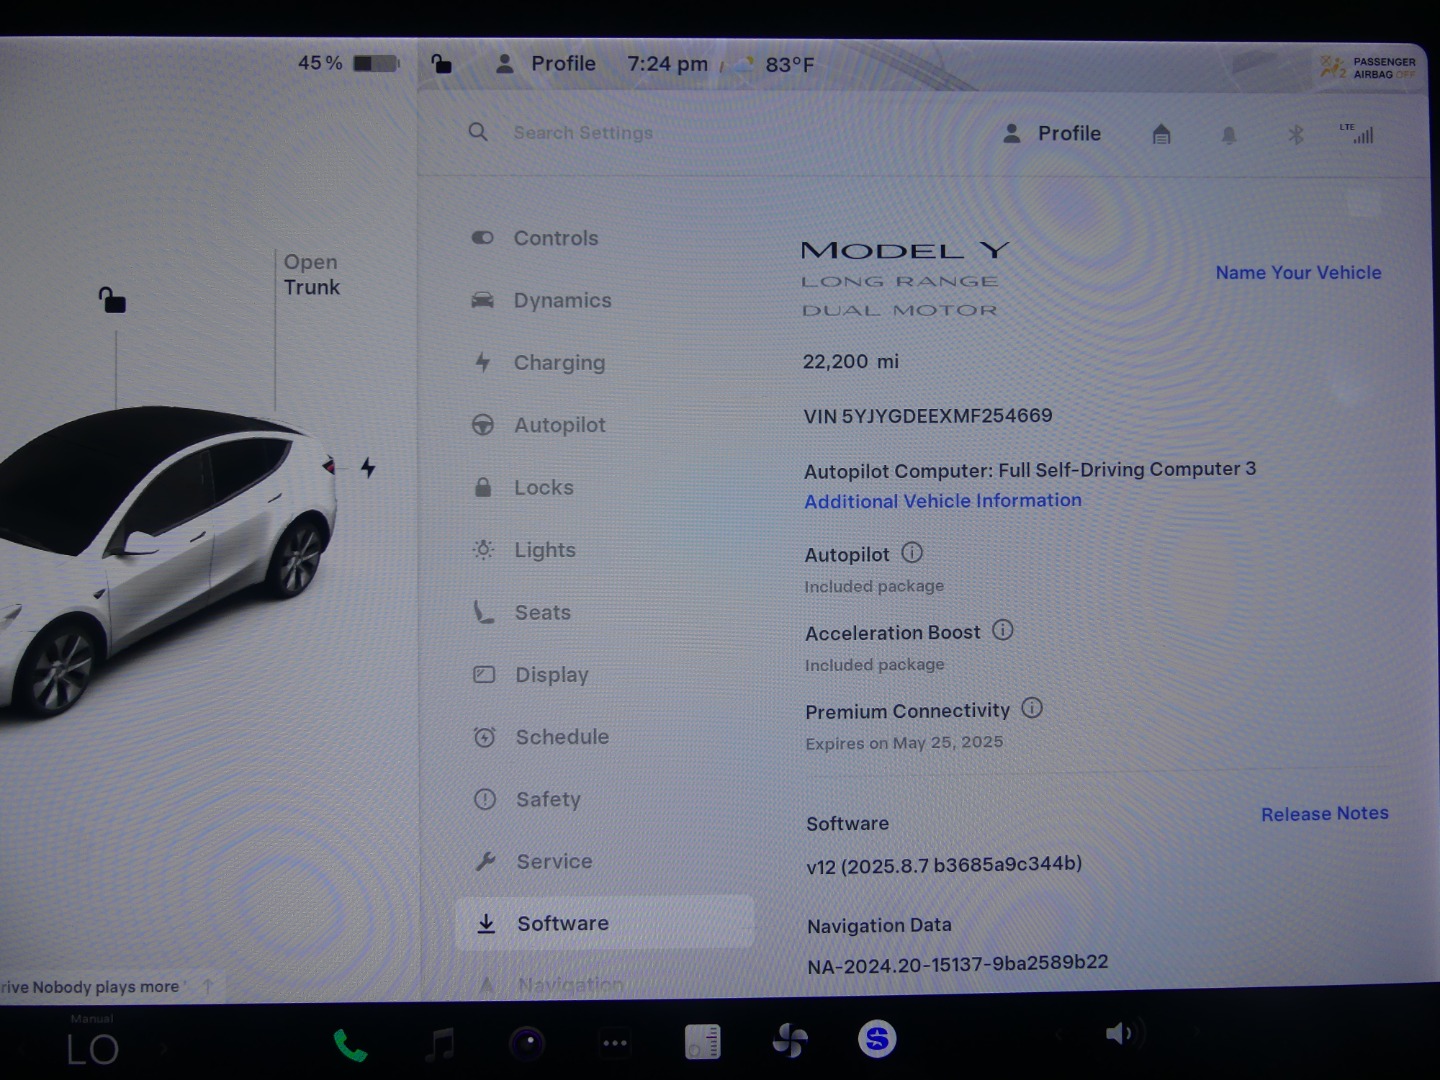Open the music player icon

pos(439,1044)
